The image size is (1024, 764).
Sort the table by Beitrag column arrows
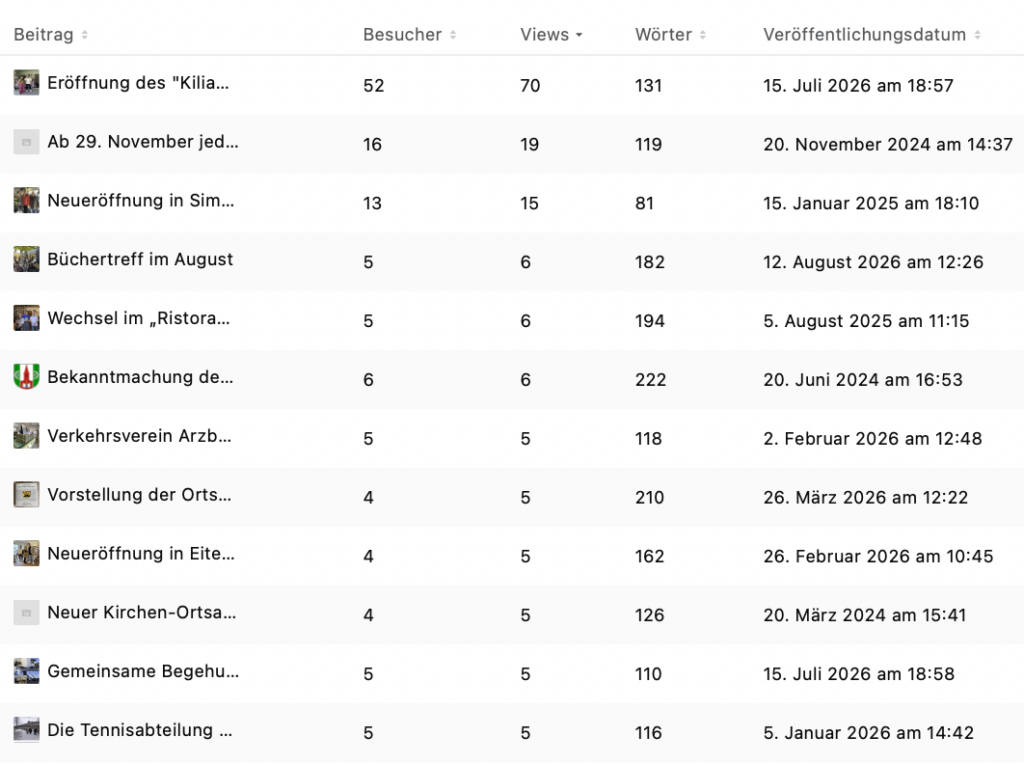click(x=85, y=35)
